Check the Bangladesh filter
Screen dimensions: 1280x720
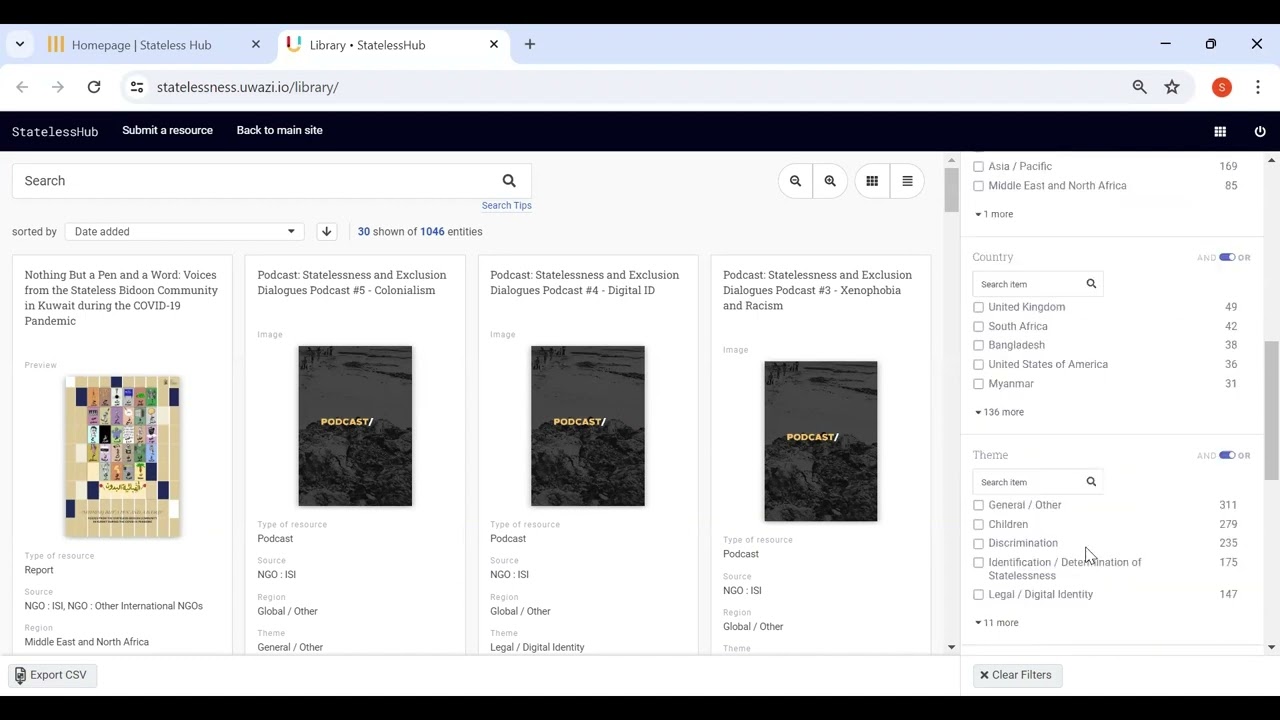tap(978, 345)
